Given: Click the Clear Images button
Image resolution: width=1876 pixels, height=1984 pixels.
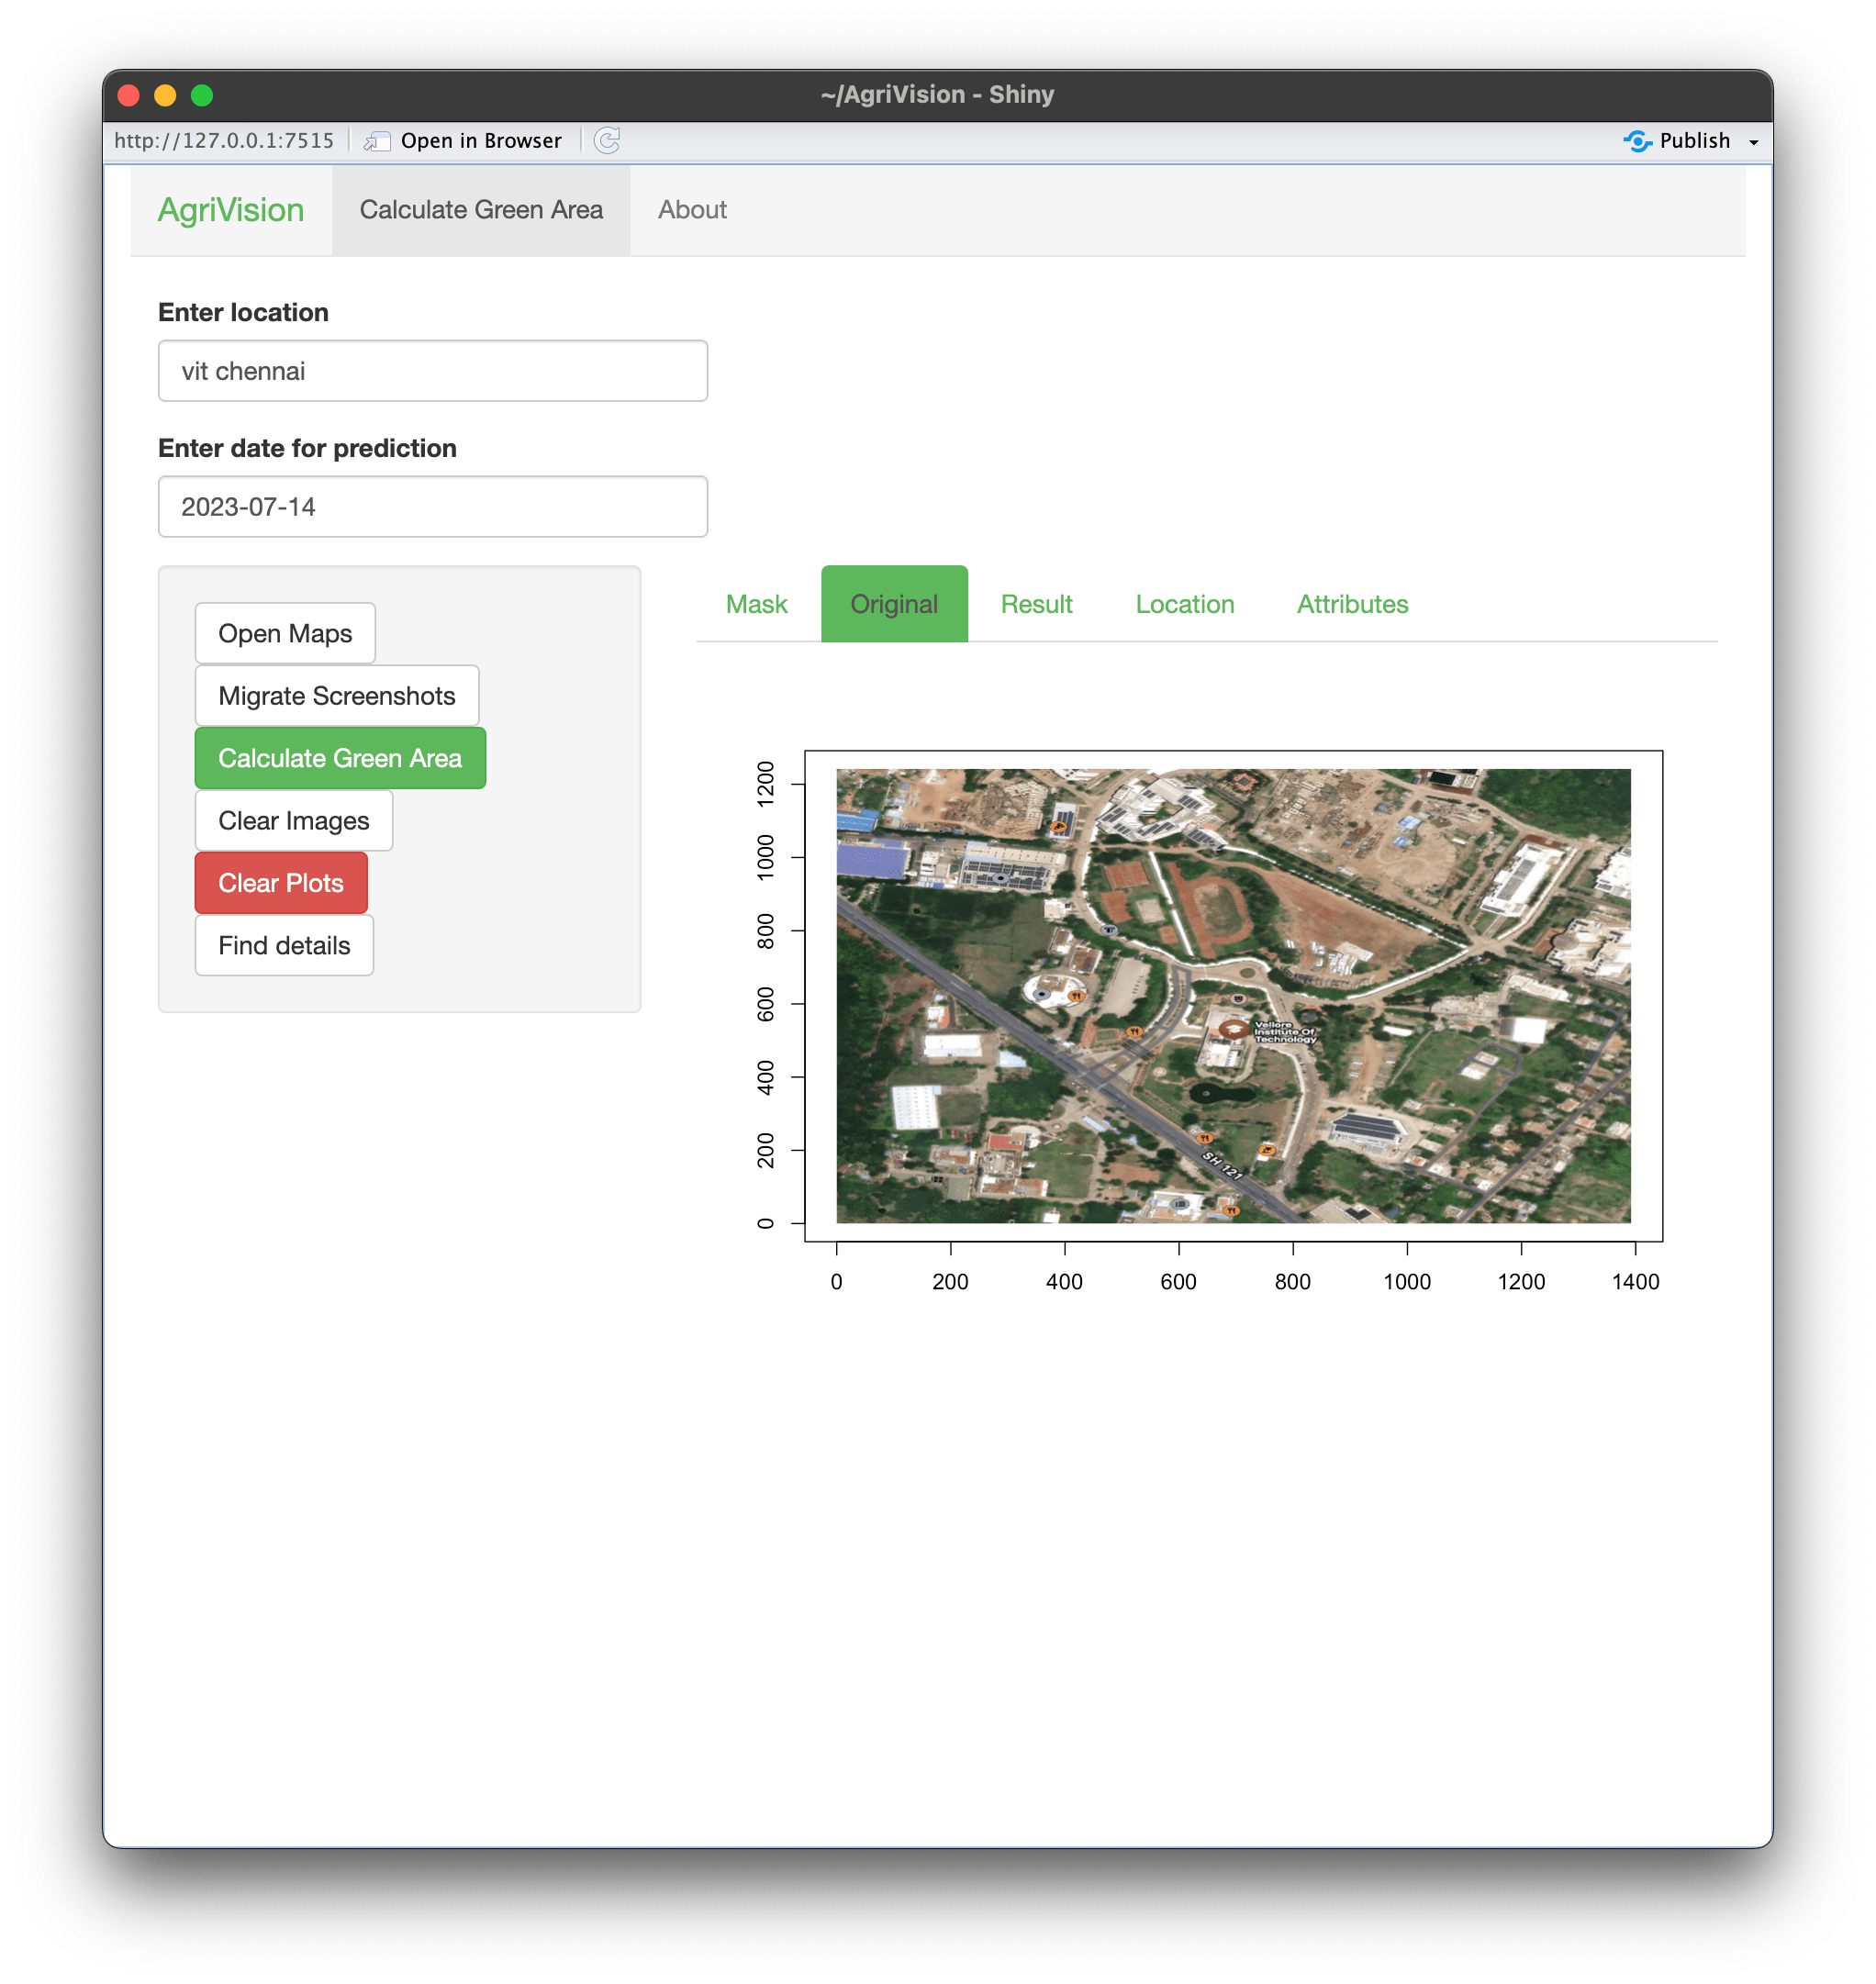Looking at the screenshot, I should tap(293, 820).
